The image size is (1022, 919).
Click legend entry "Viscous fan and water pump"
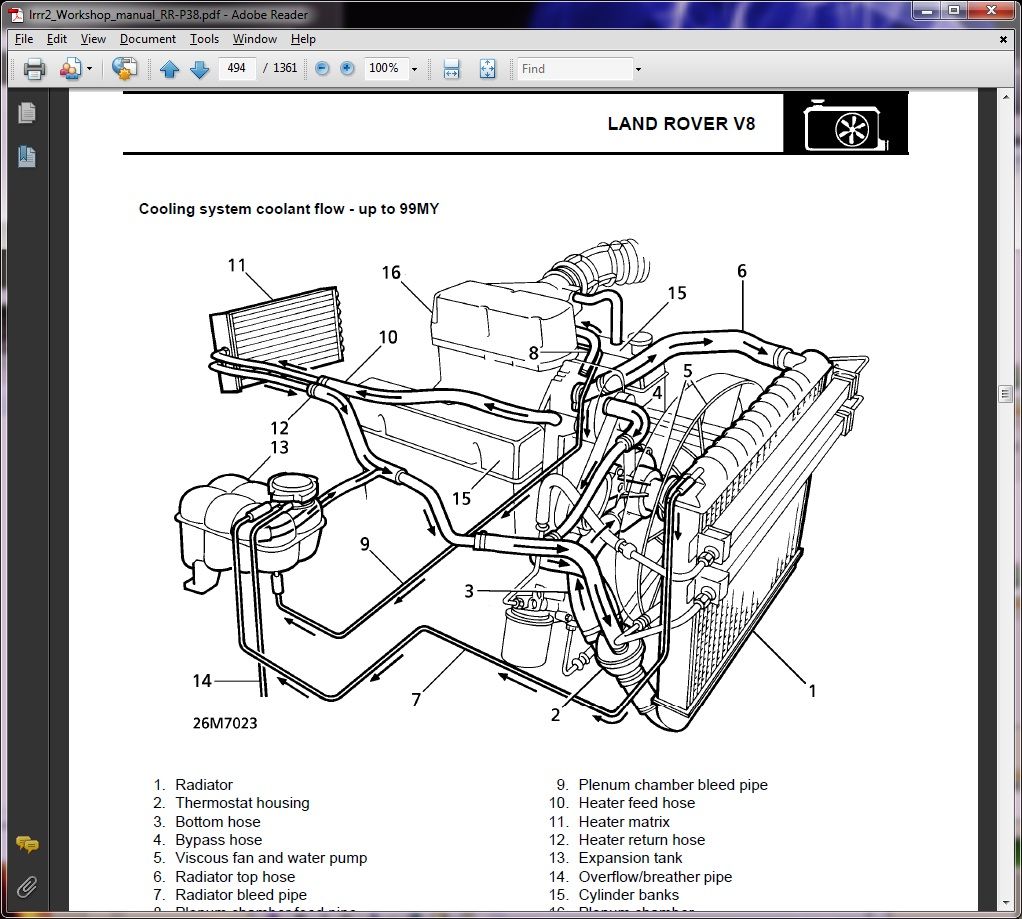[271, 858]
